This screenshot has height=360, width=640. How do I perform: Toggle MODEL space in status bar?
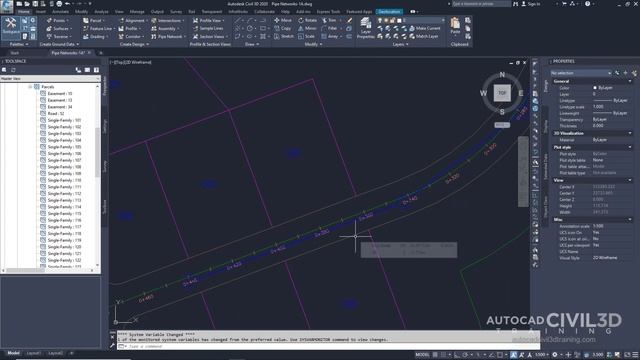[422, 355]
